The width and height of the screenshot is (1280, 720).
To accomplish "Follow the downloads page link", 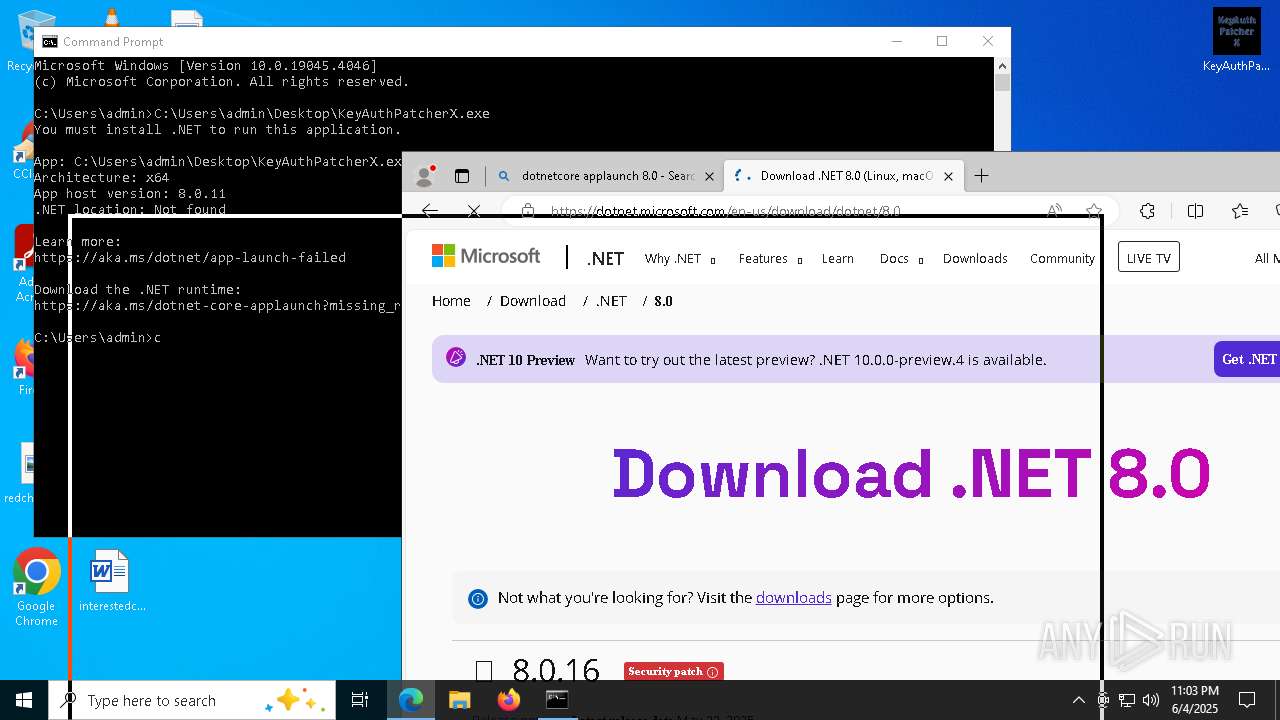I will tap(794, 597).
